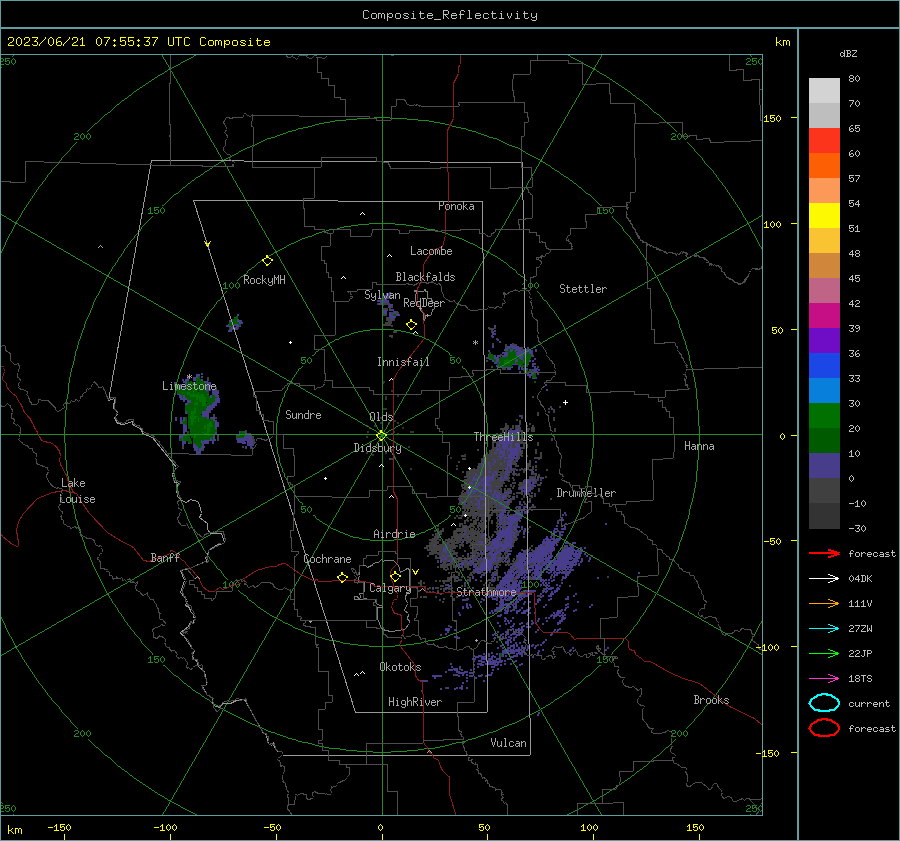Click the magenta 39-42 dBZ swatch
Screen dimensions: 900x841
(824, 316)
